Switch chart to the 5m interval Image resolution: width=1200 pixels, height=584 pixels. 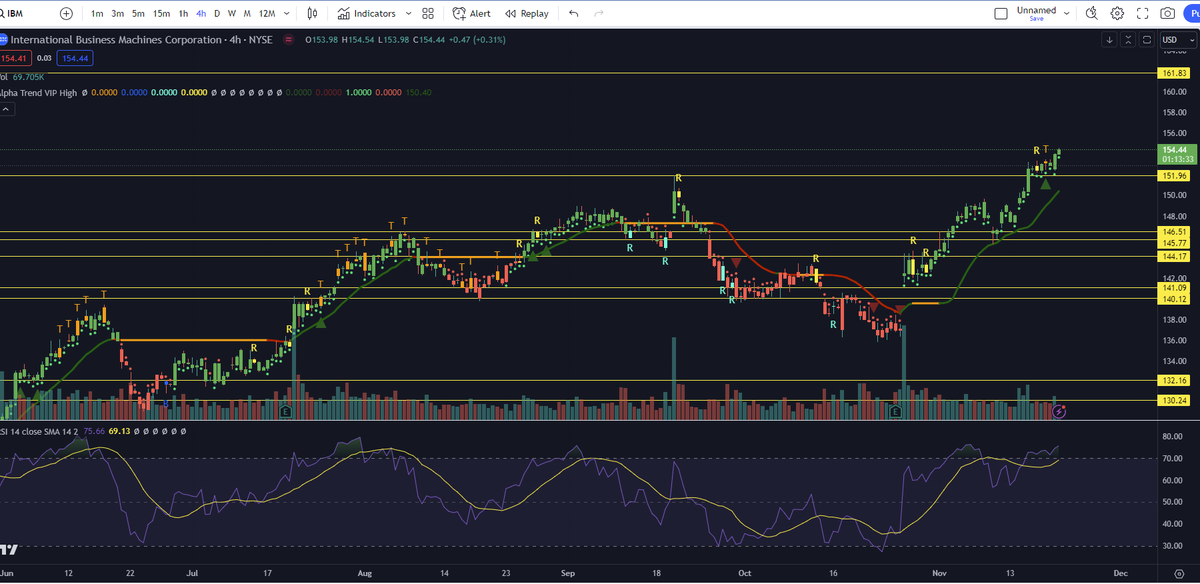[x=139, y=14]
